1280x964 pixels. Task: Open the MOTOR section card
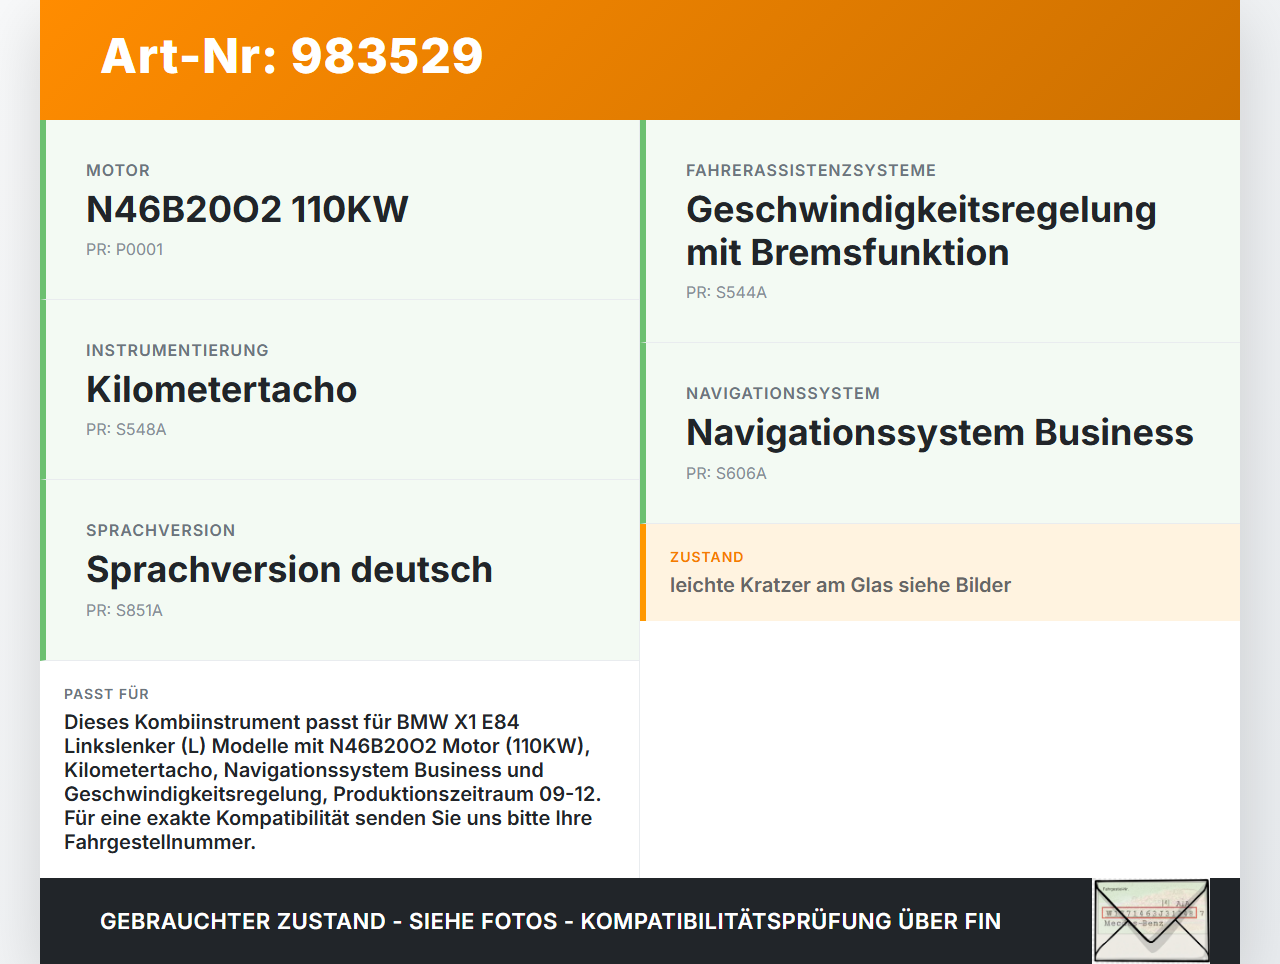click(x=340, y=208)
